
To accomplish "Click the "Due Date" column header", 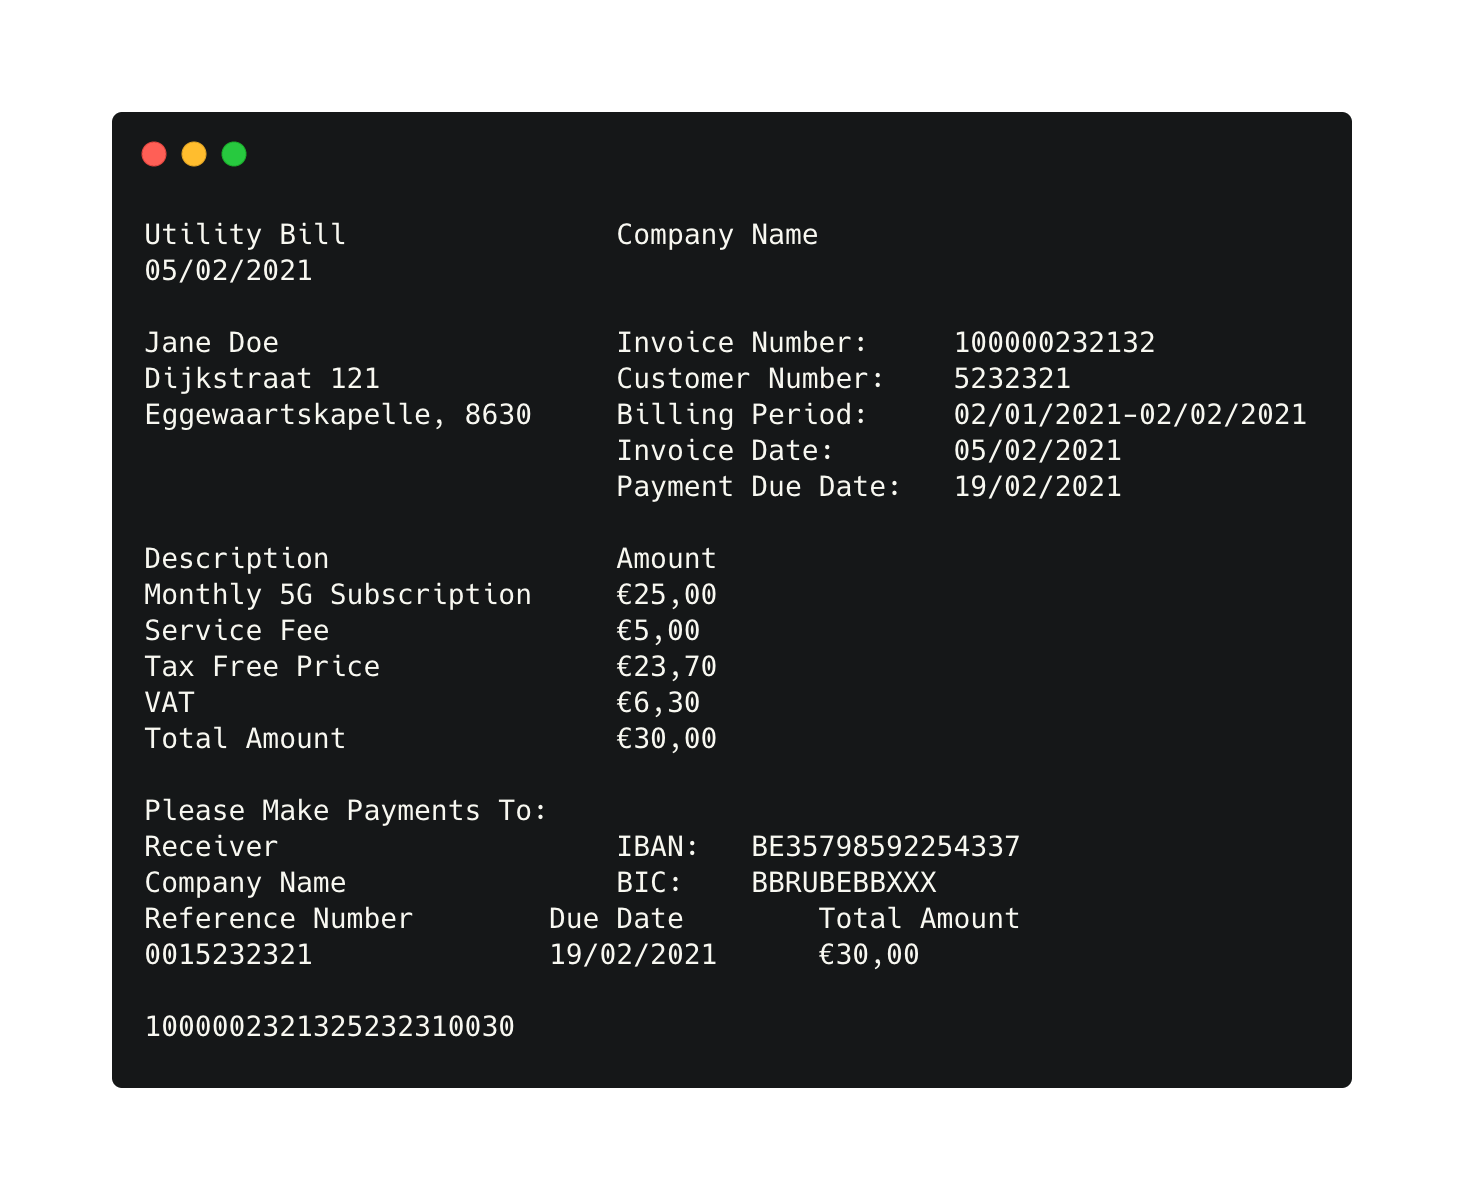I will [616, 918].
